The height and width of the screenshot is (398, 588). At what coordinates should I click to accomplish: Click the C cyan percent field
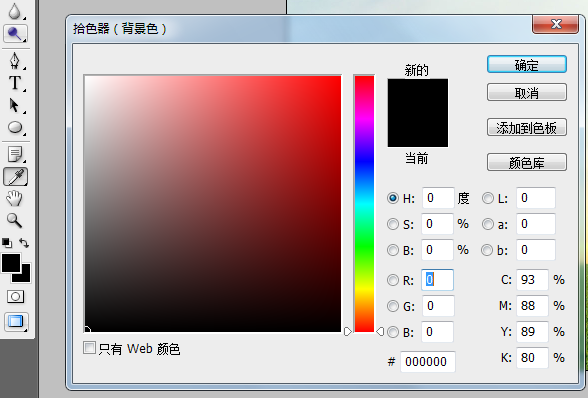click(532, 280)
